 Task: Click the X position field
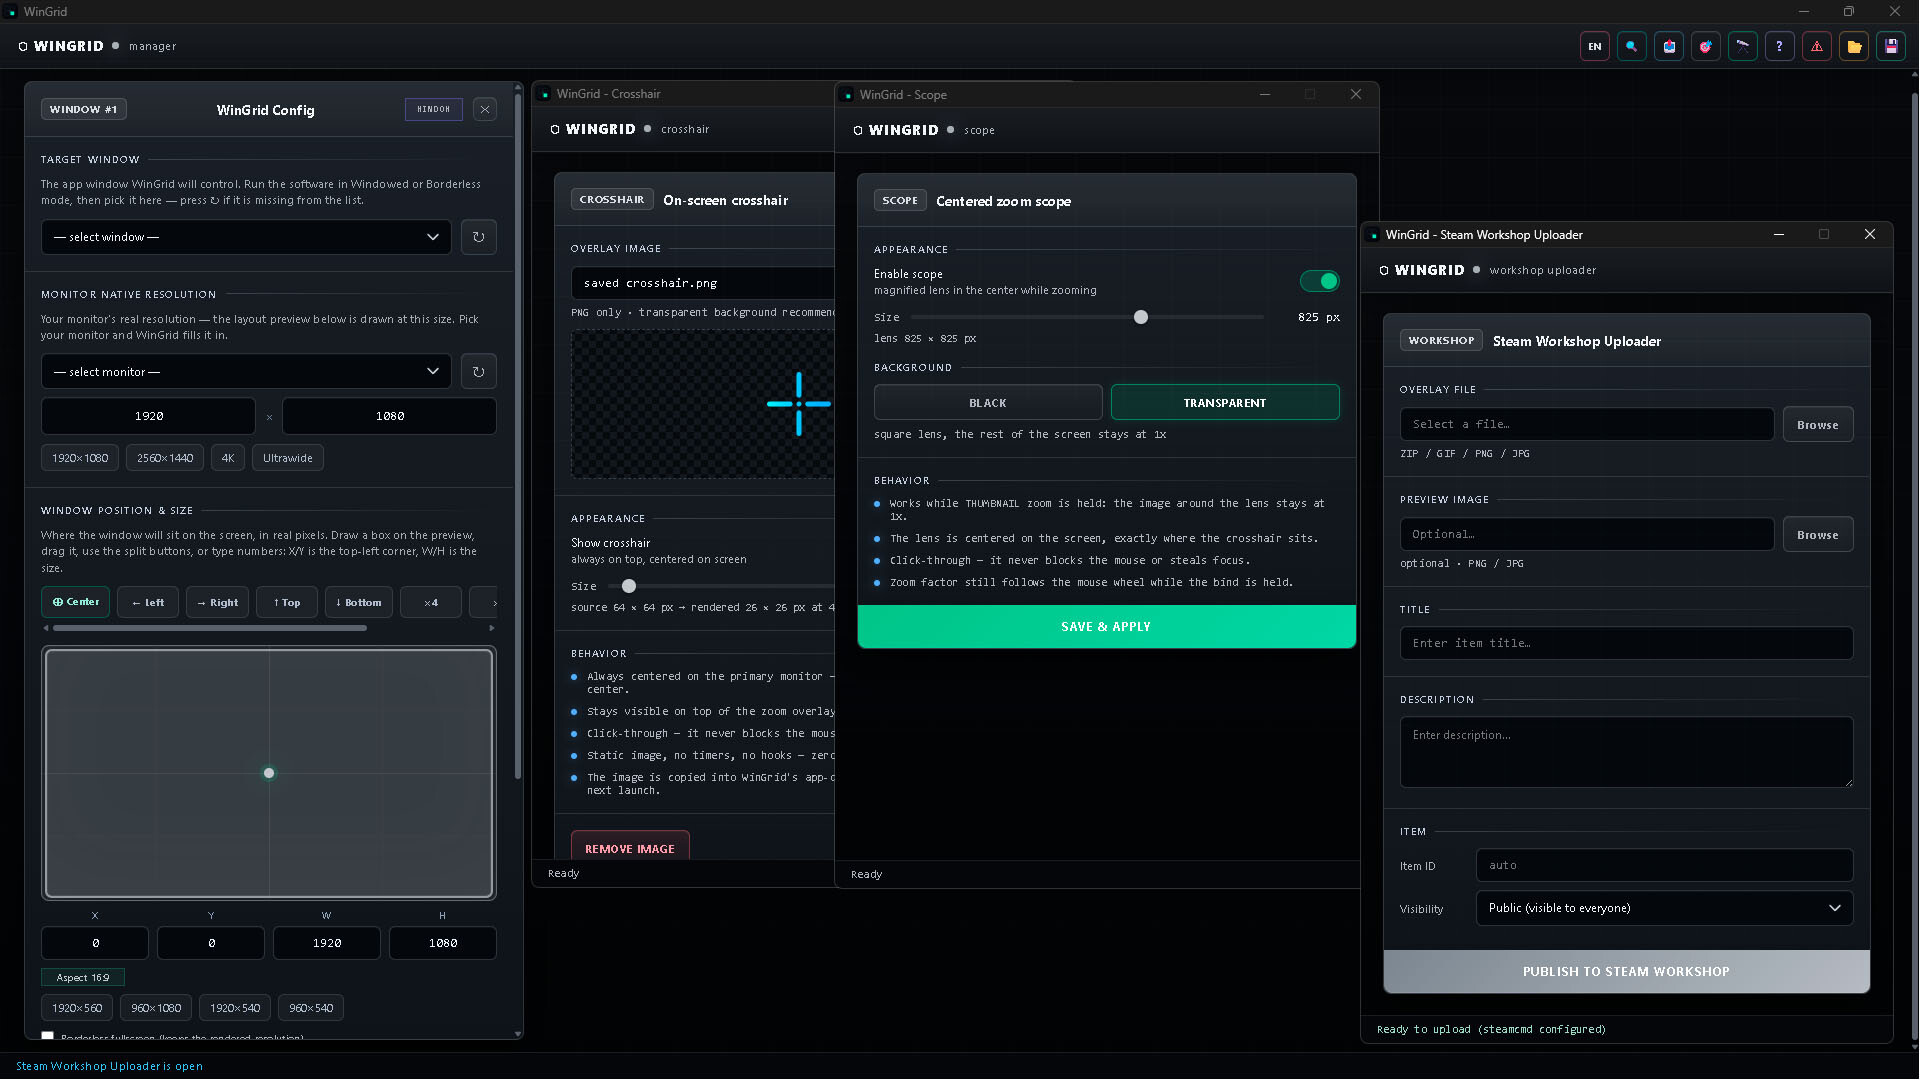click(95, 943)
